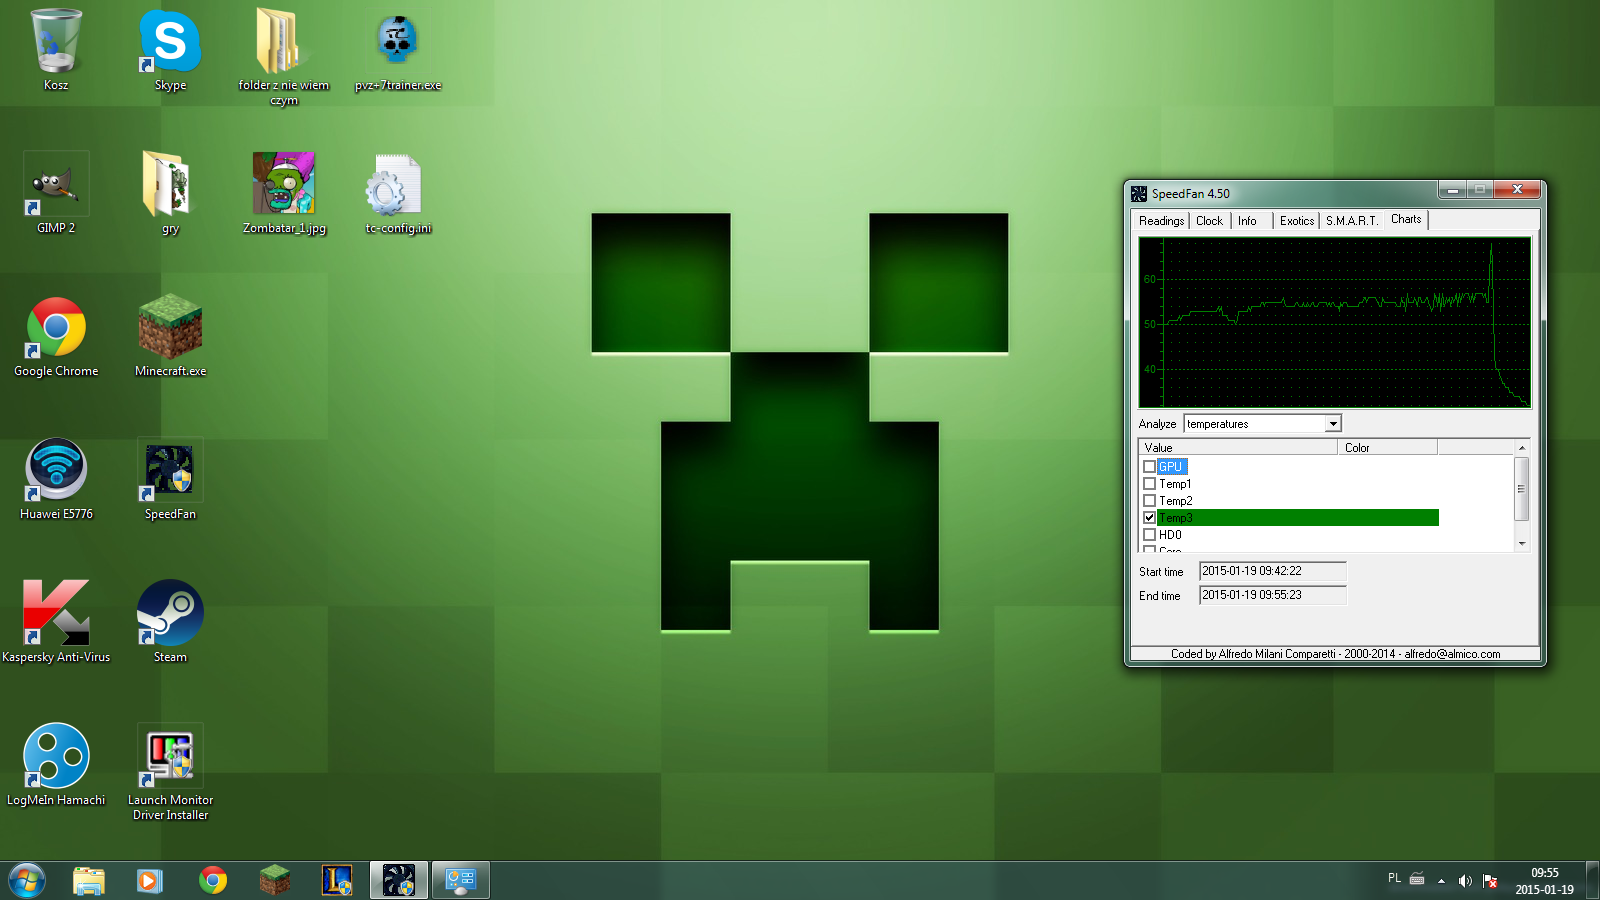Click the 'Coded by Alfredo Milani Comparetti' status bar
Screen dimensions: 1600x900
1335,654
